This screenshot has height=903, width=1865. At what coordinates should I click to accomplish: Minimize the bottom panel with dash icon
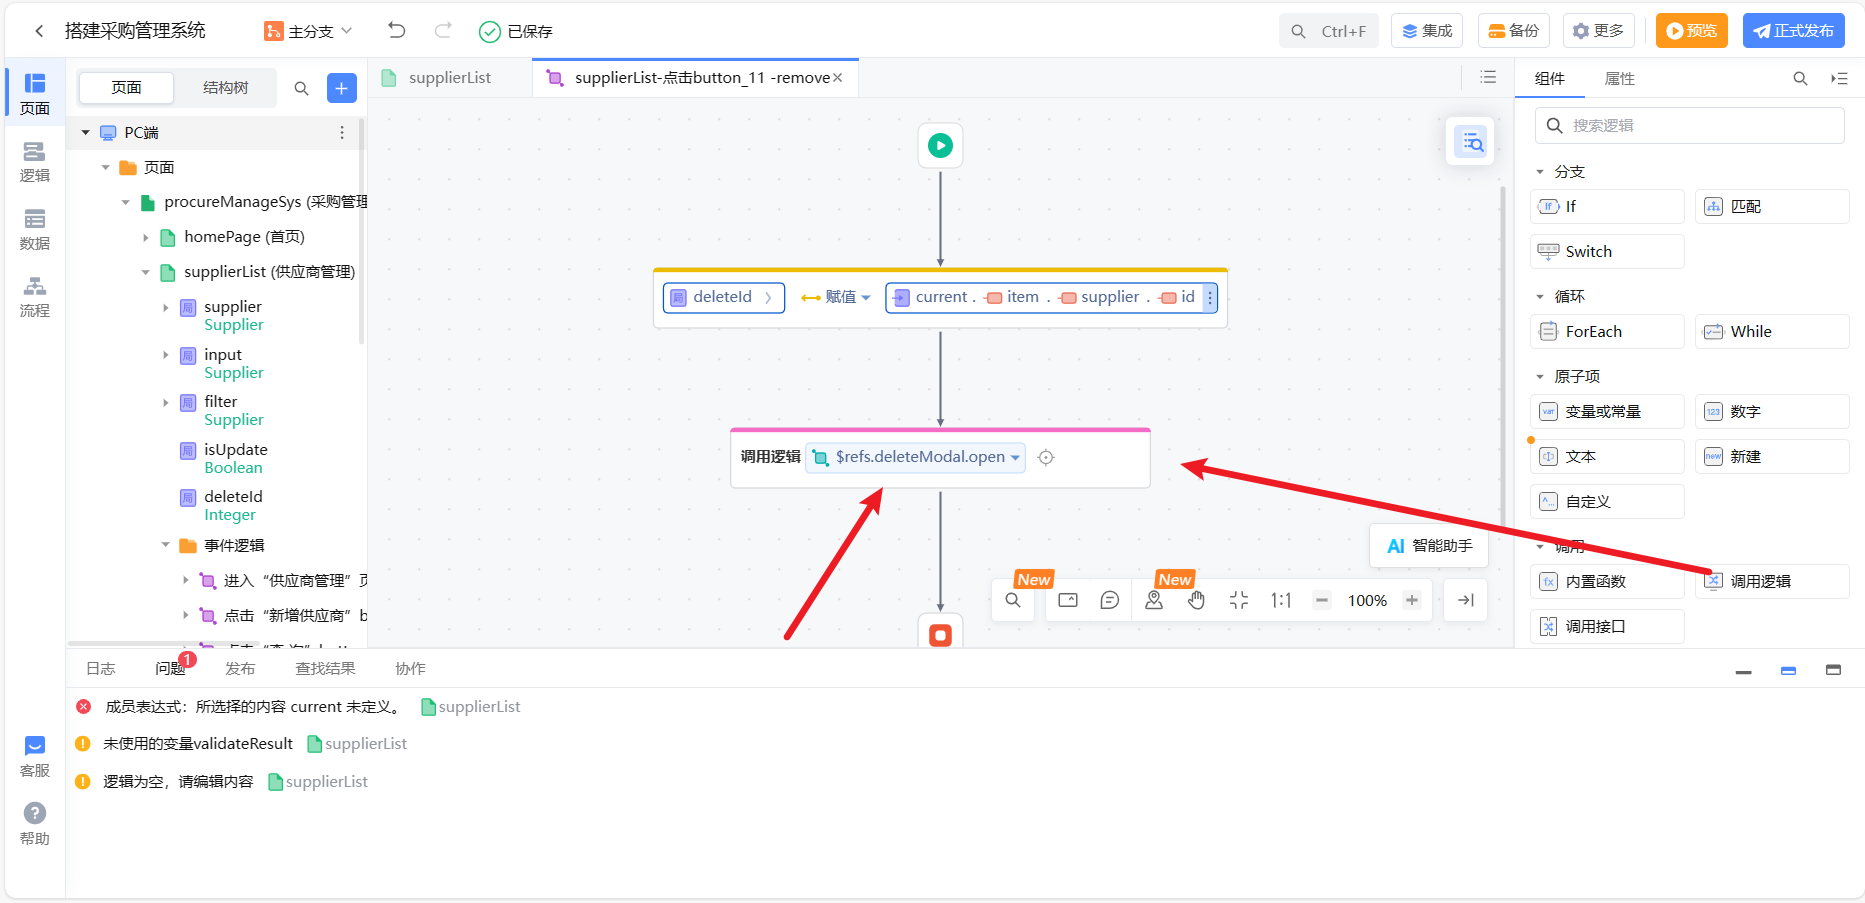coord(1744,671)
